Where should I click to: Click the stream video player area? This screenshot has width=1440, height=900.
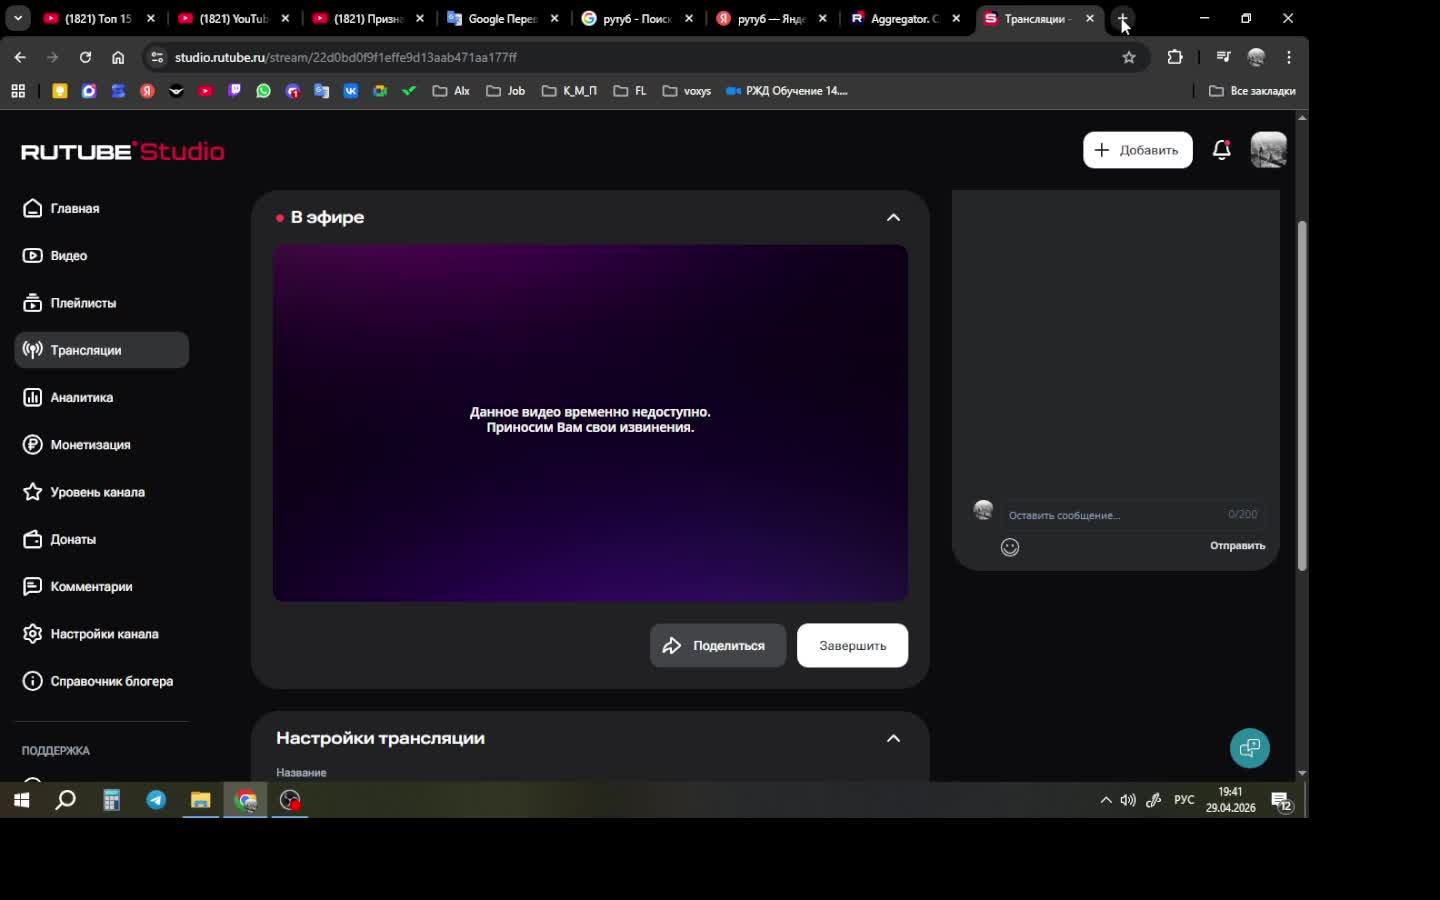[x=590, y=423]
